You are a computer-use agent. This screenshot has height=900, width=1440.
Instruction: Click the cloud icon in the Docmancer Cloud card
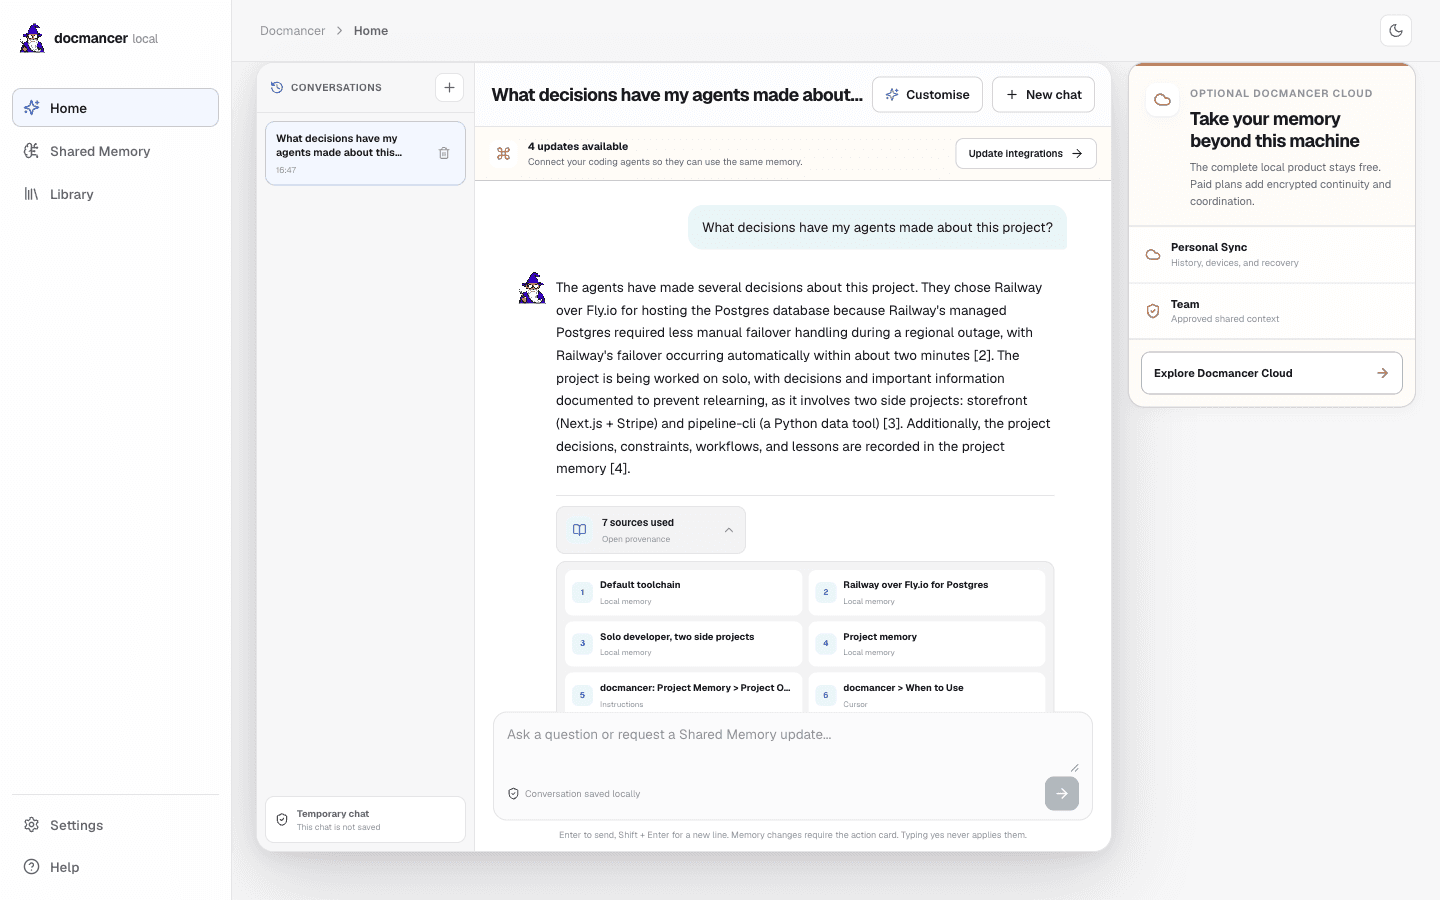pyautogui.click(x=1162, y=100)
